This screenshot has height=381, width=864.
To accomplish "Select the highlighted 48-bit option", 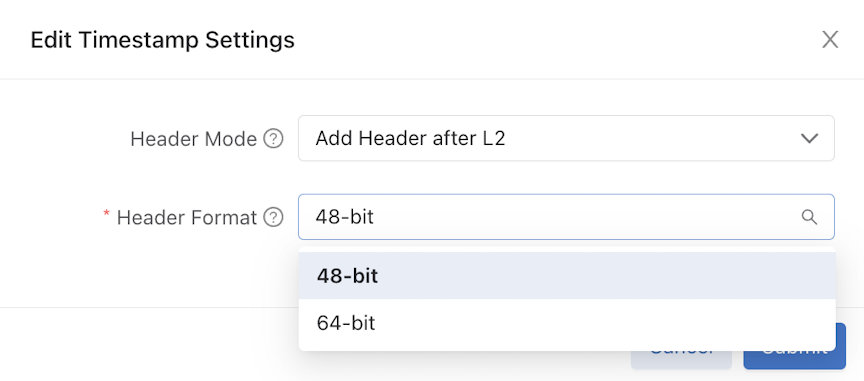I will [567, 276].
